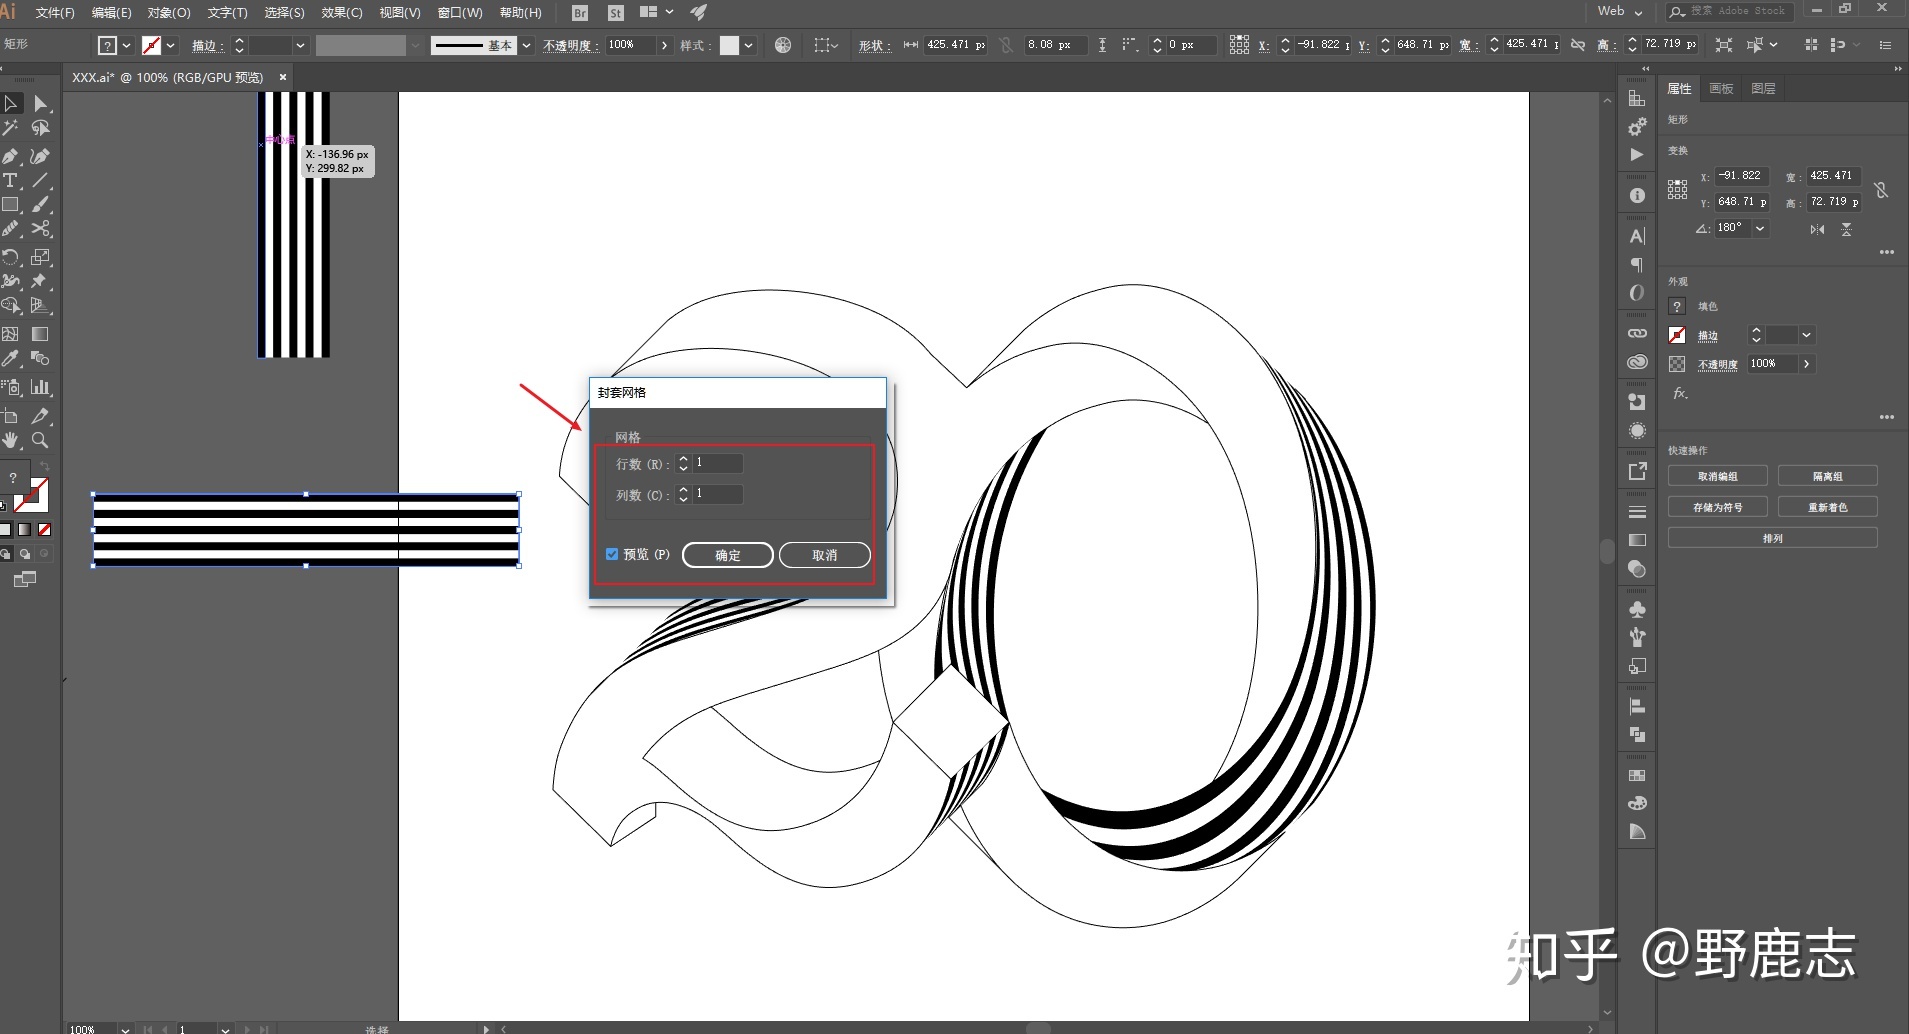Viewport: 1909px width, 1034px height.
Task: Select the Paintbrush tool
Action: point(40,204)
